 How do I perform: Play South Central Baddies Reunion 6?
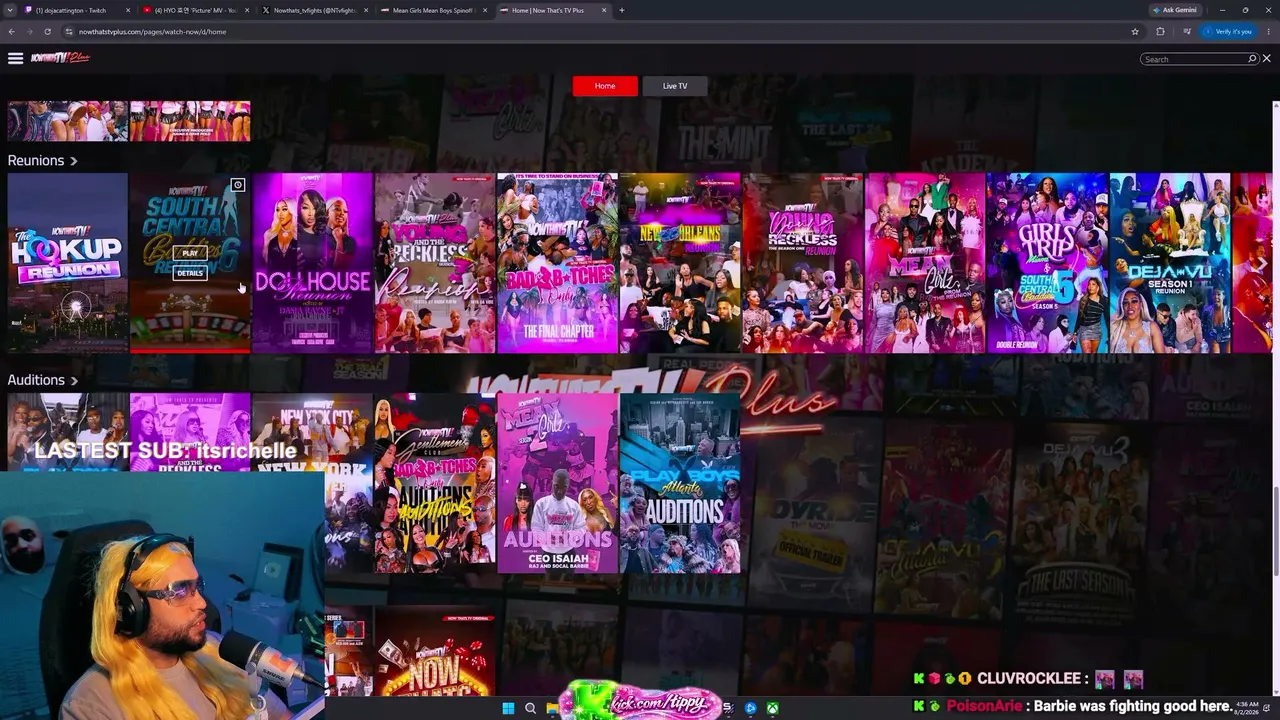[x=190, y=253]
